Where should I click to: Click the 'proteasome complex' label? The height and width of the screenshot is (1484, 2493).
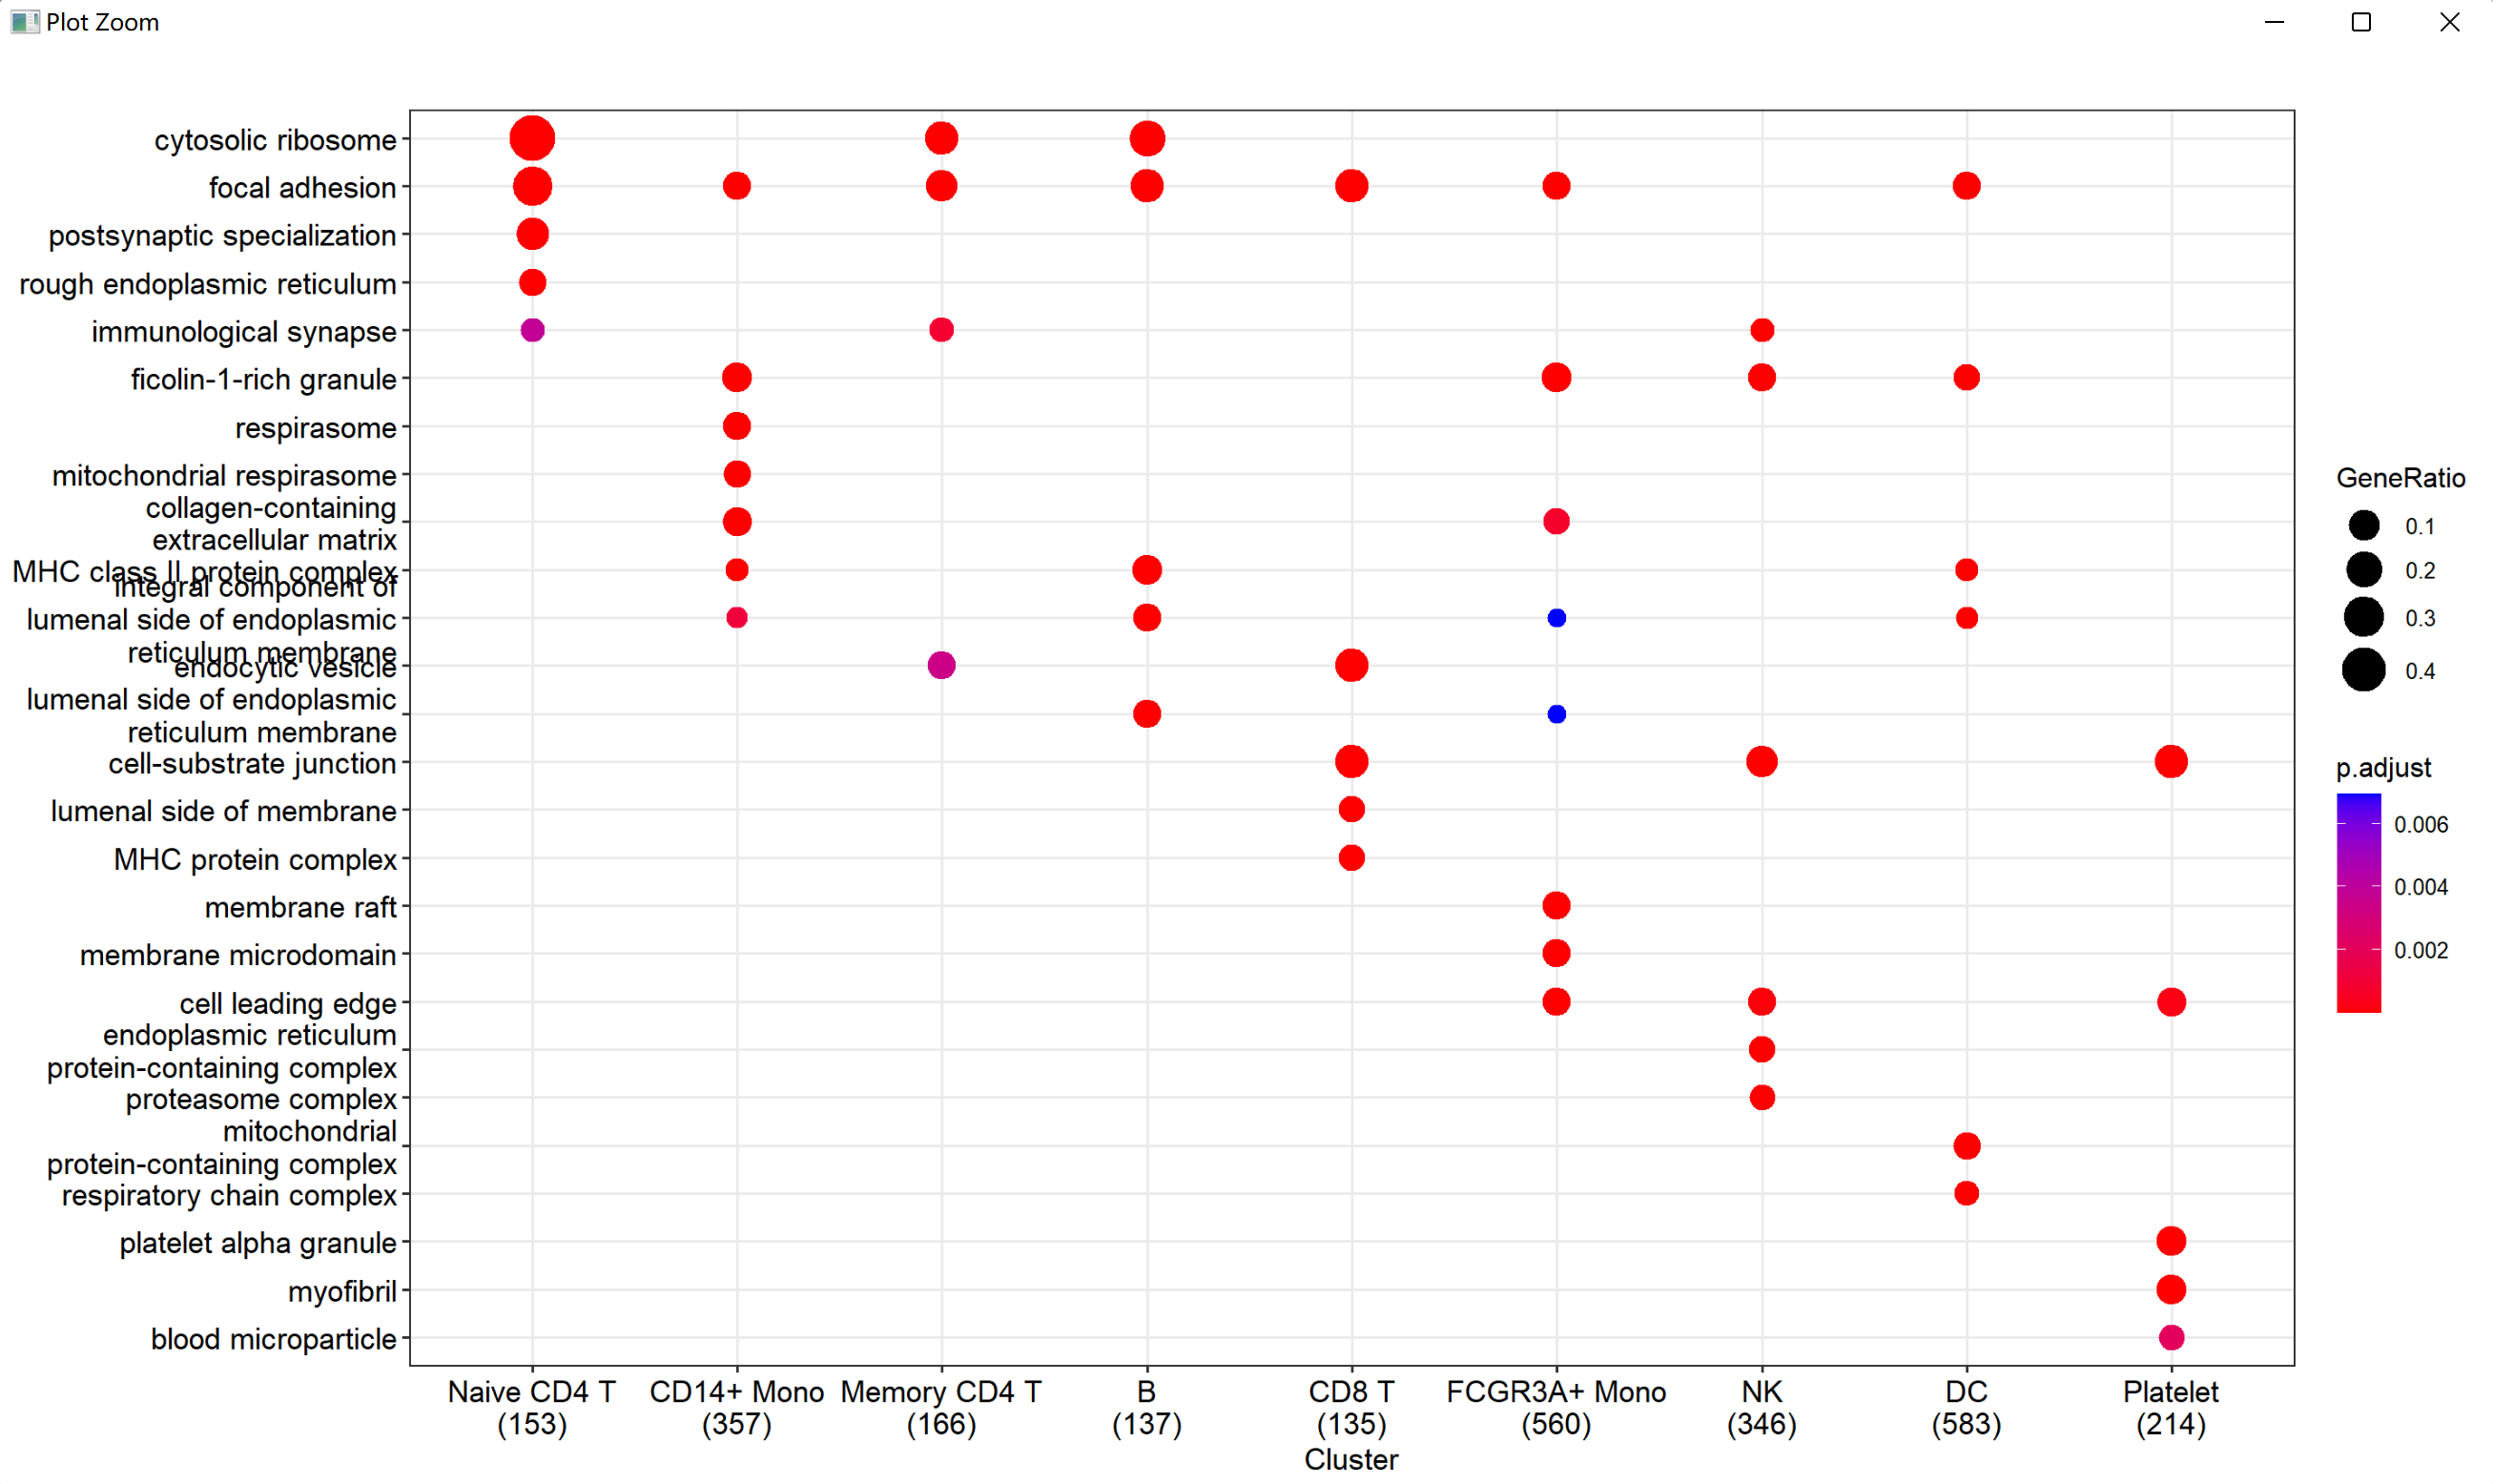[261, 1099]
